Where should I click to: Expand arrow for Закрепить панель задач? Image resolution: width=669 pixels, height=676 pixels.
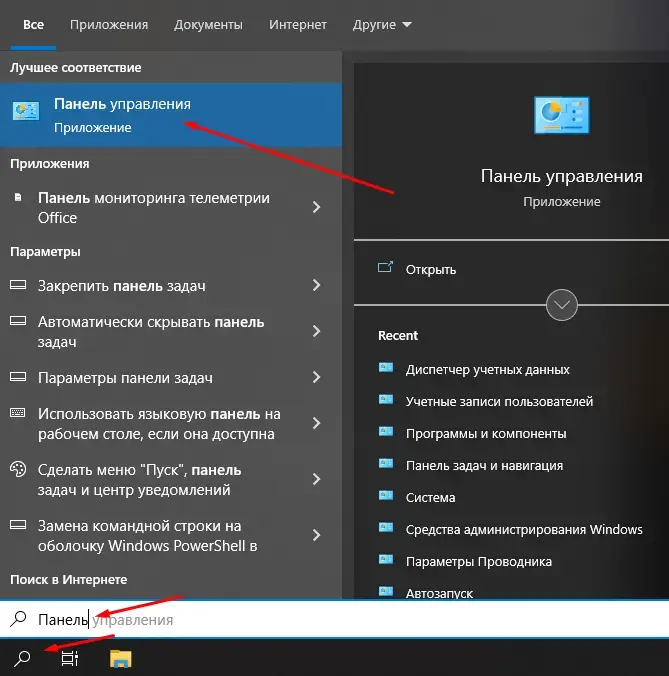click(317, 285)
